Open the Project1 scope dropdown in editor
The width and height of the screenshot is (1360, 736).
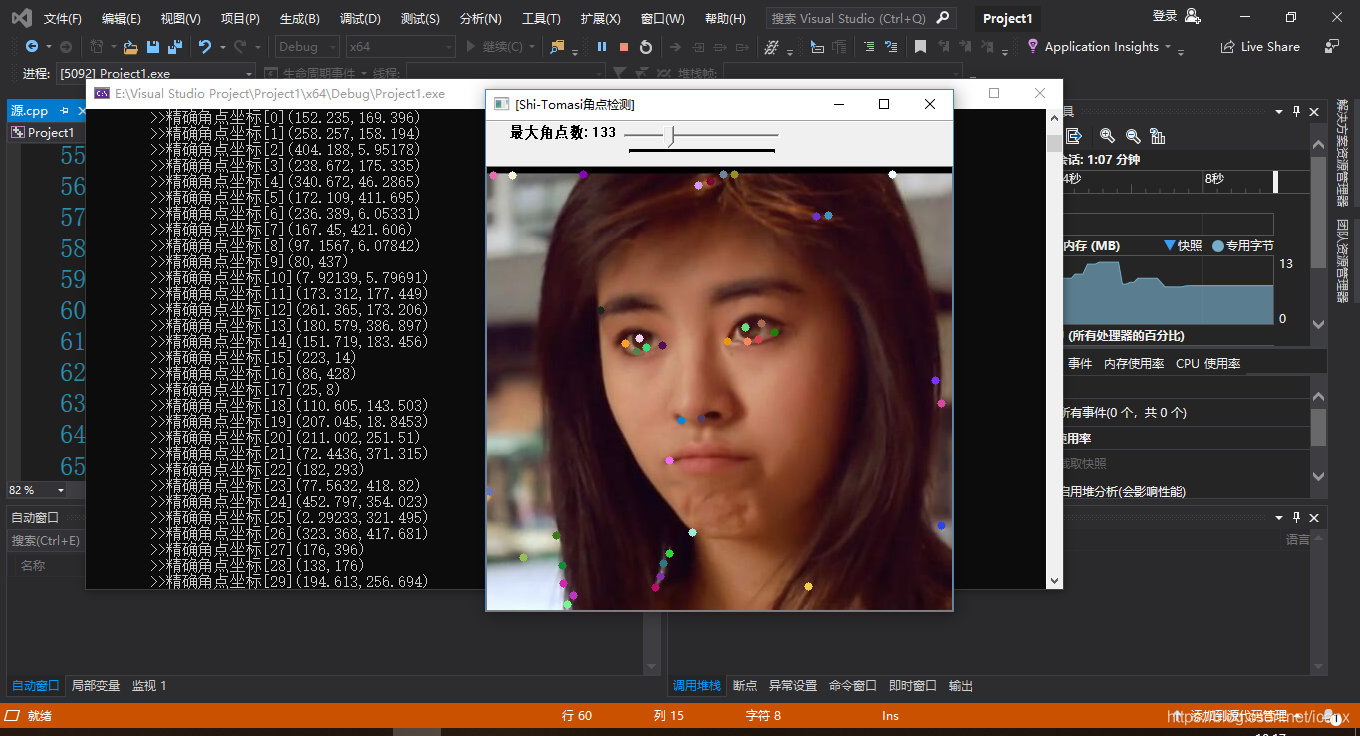pyautogui.click(x=45, y=132)
